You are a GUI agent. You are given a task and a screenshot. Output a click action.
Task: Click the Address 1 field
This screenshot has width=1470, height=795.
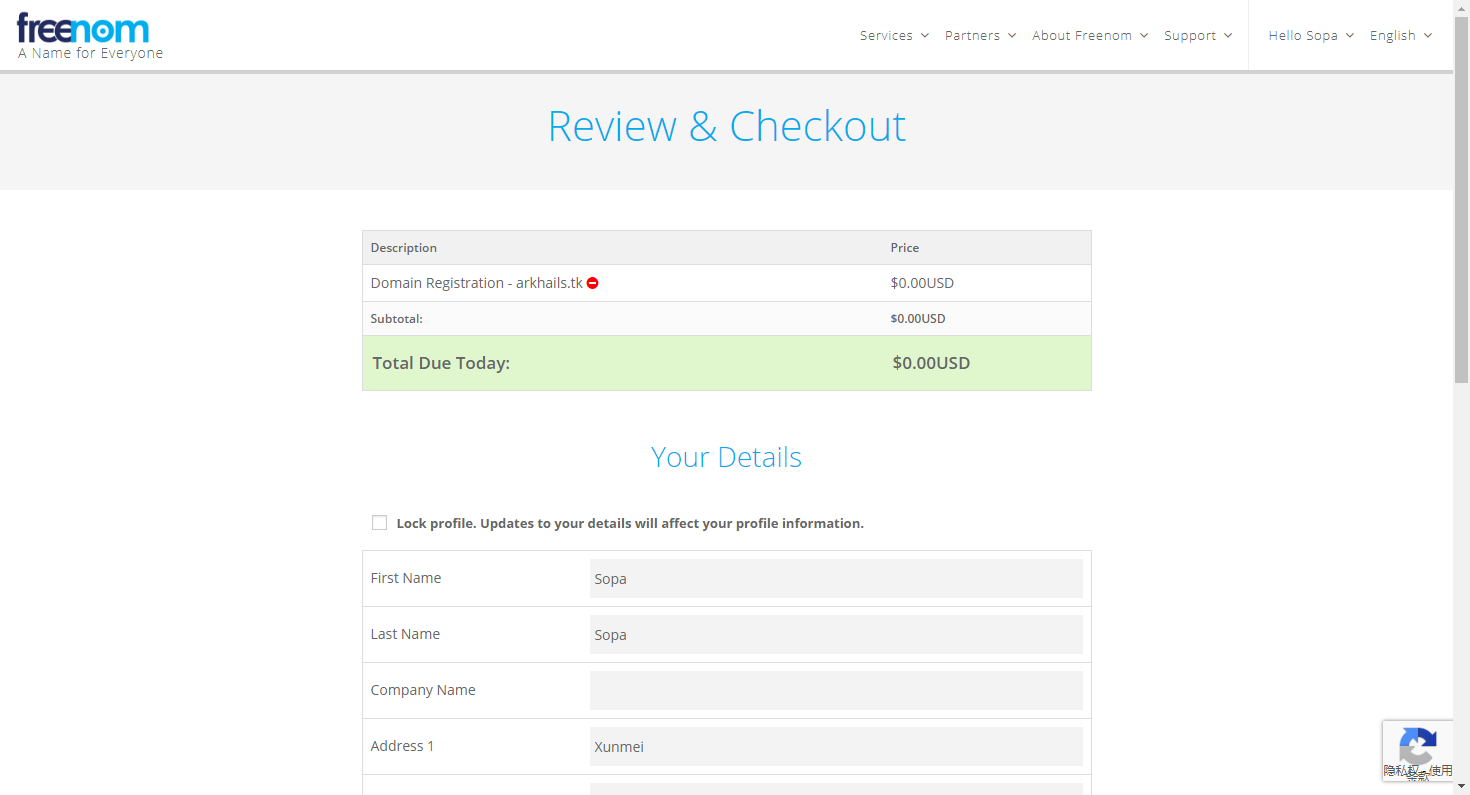click(836, 746)
